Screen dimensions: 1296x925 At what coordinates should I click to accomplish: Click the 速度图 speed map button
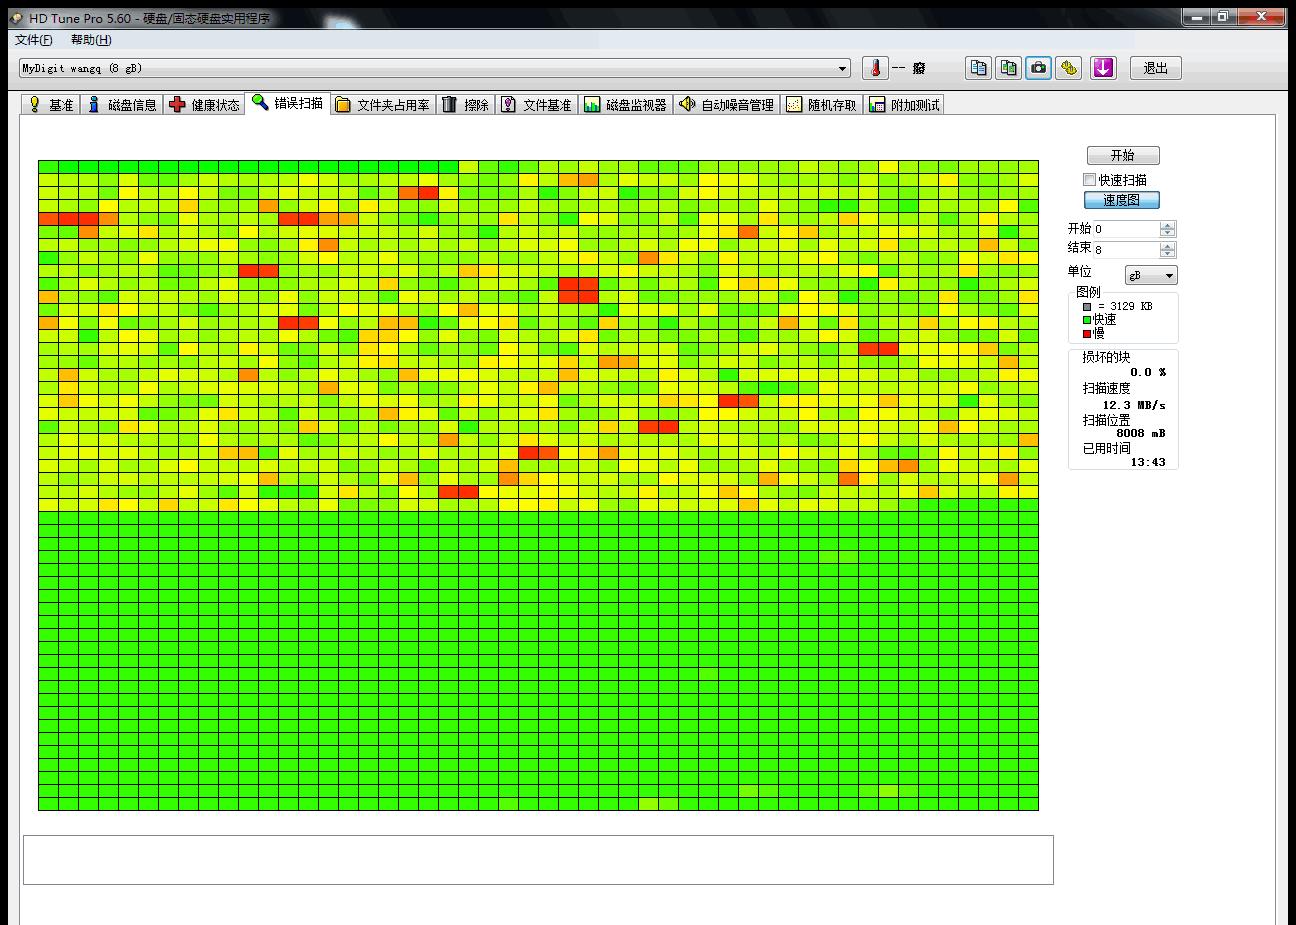[x=1122, y=200]
